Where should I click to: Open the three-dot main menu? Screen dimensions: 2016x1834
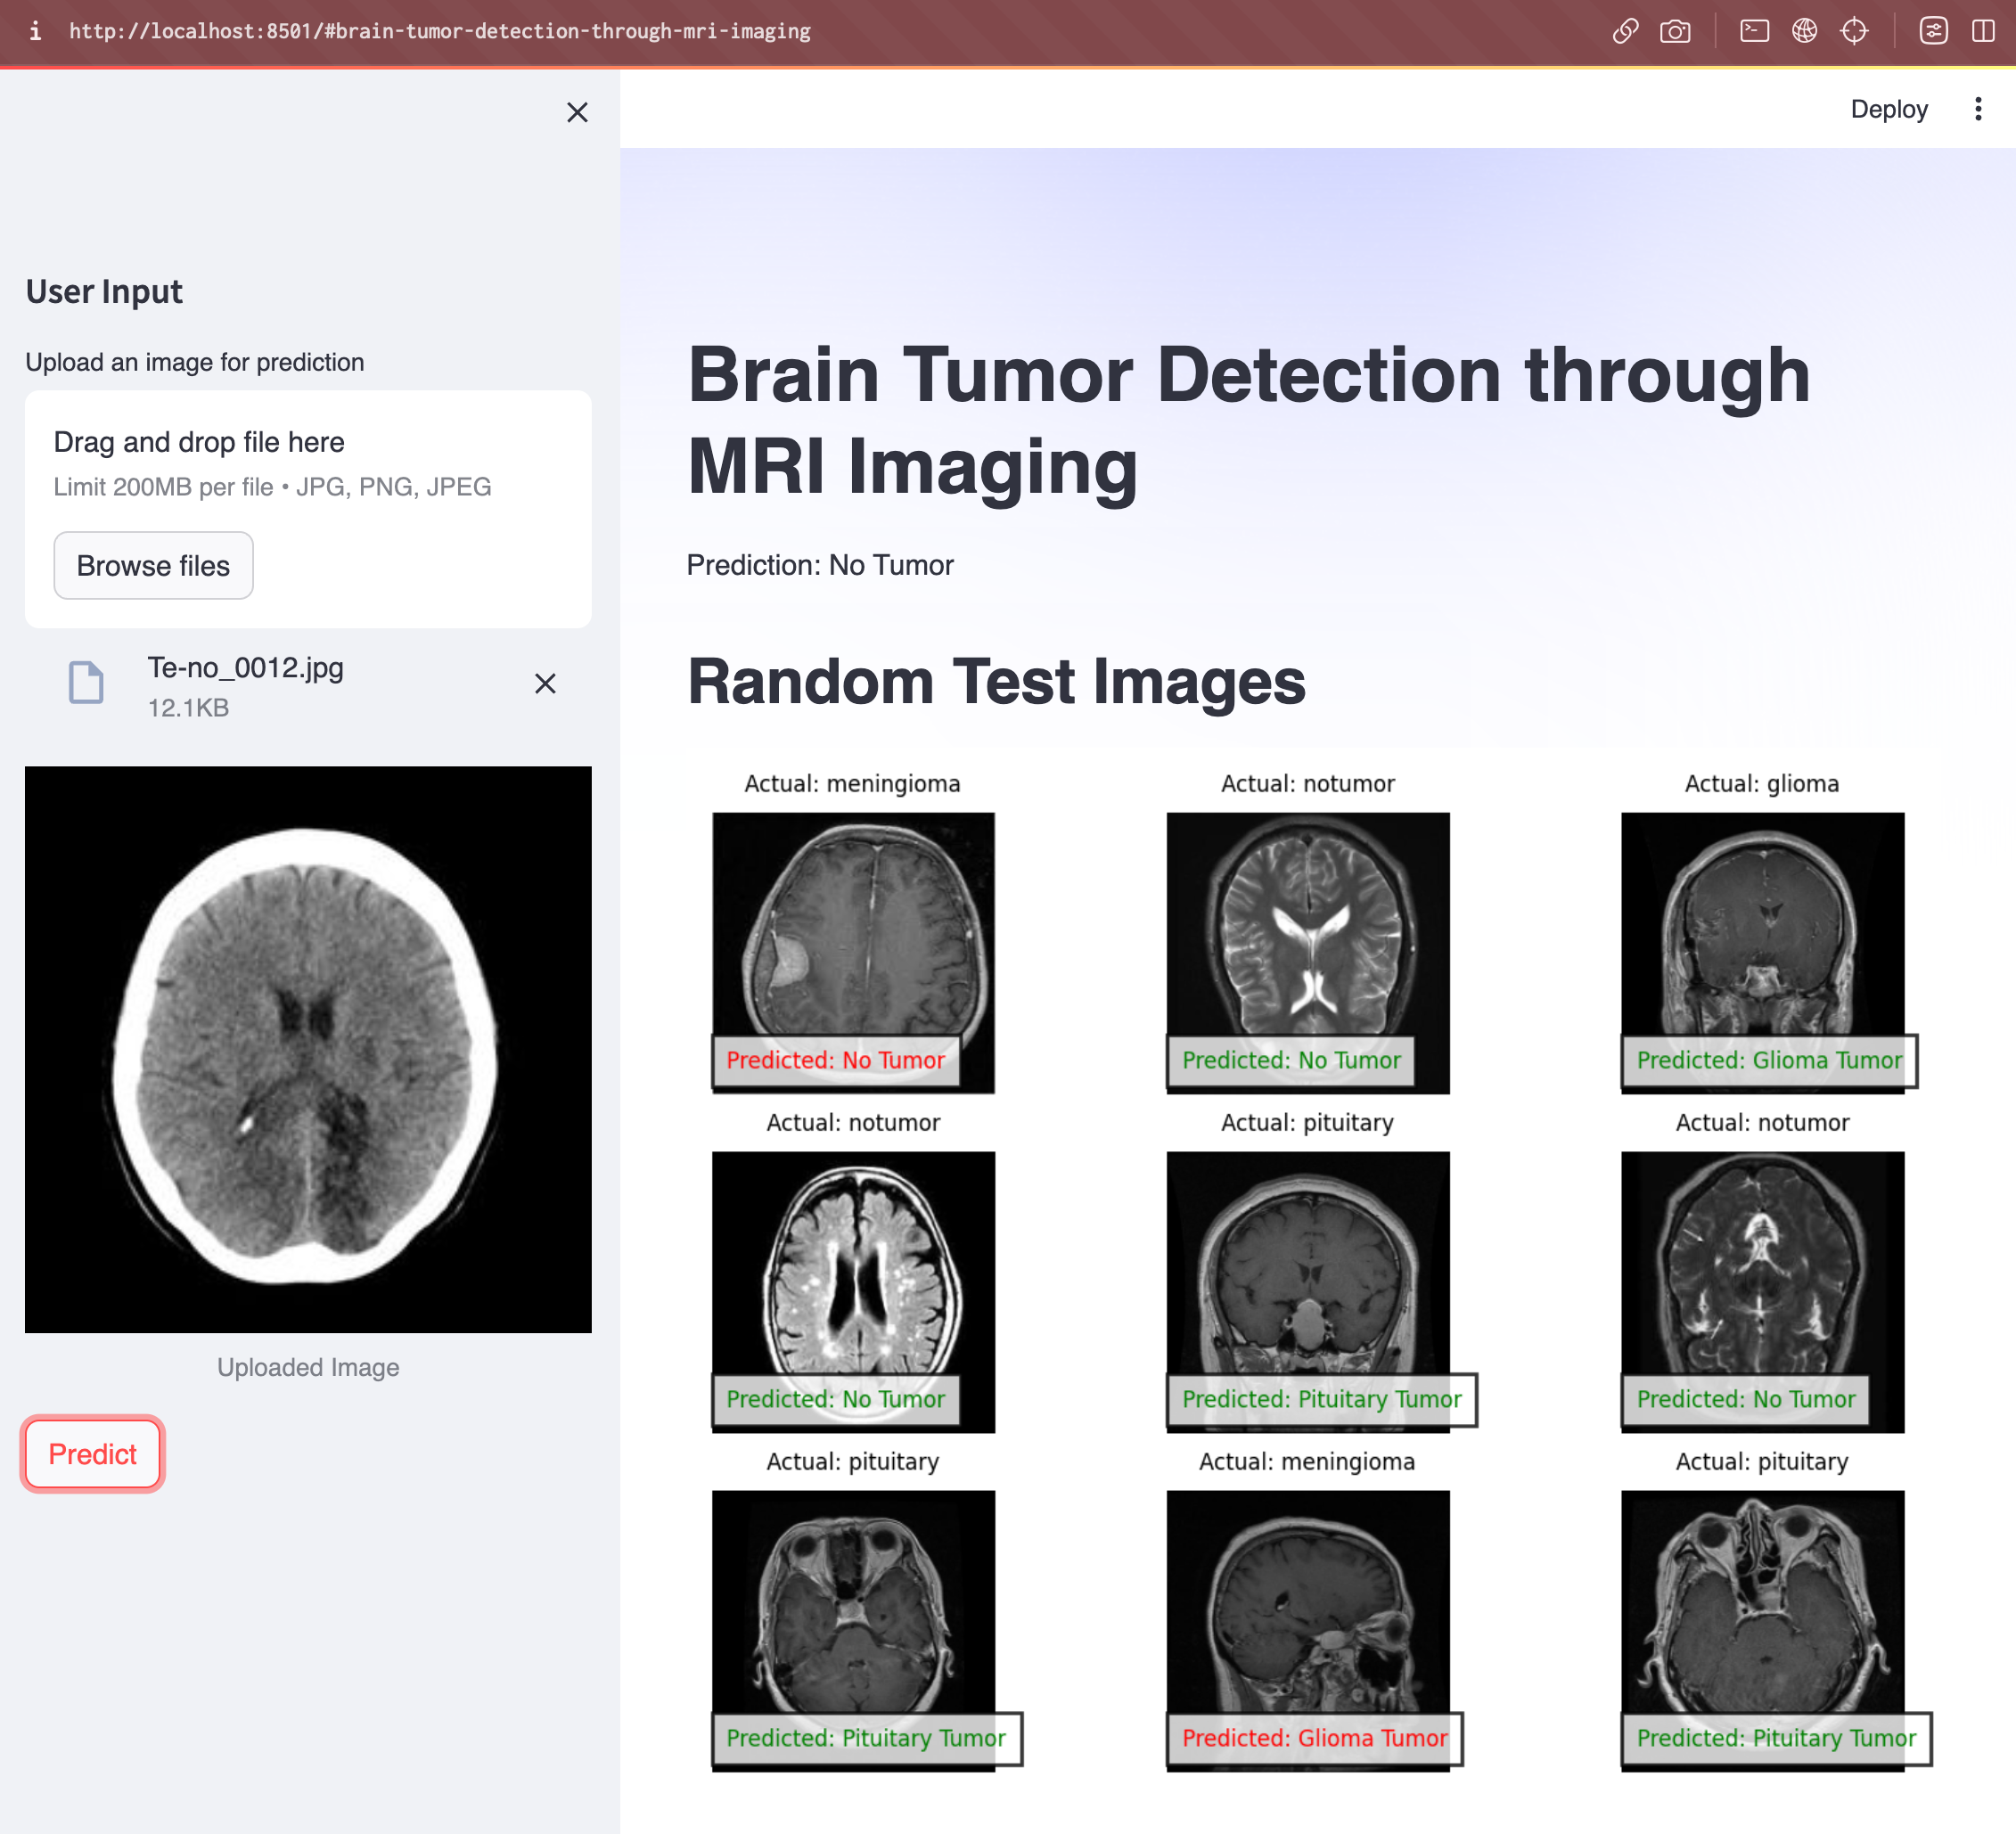[x=1978, y=109]
